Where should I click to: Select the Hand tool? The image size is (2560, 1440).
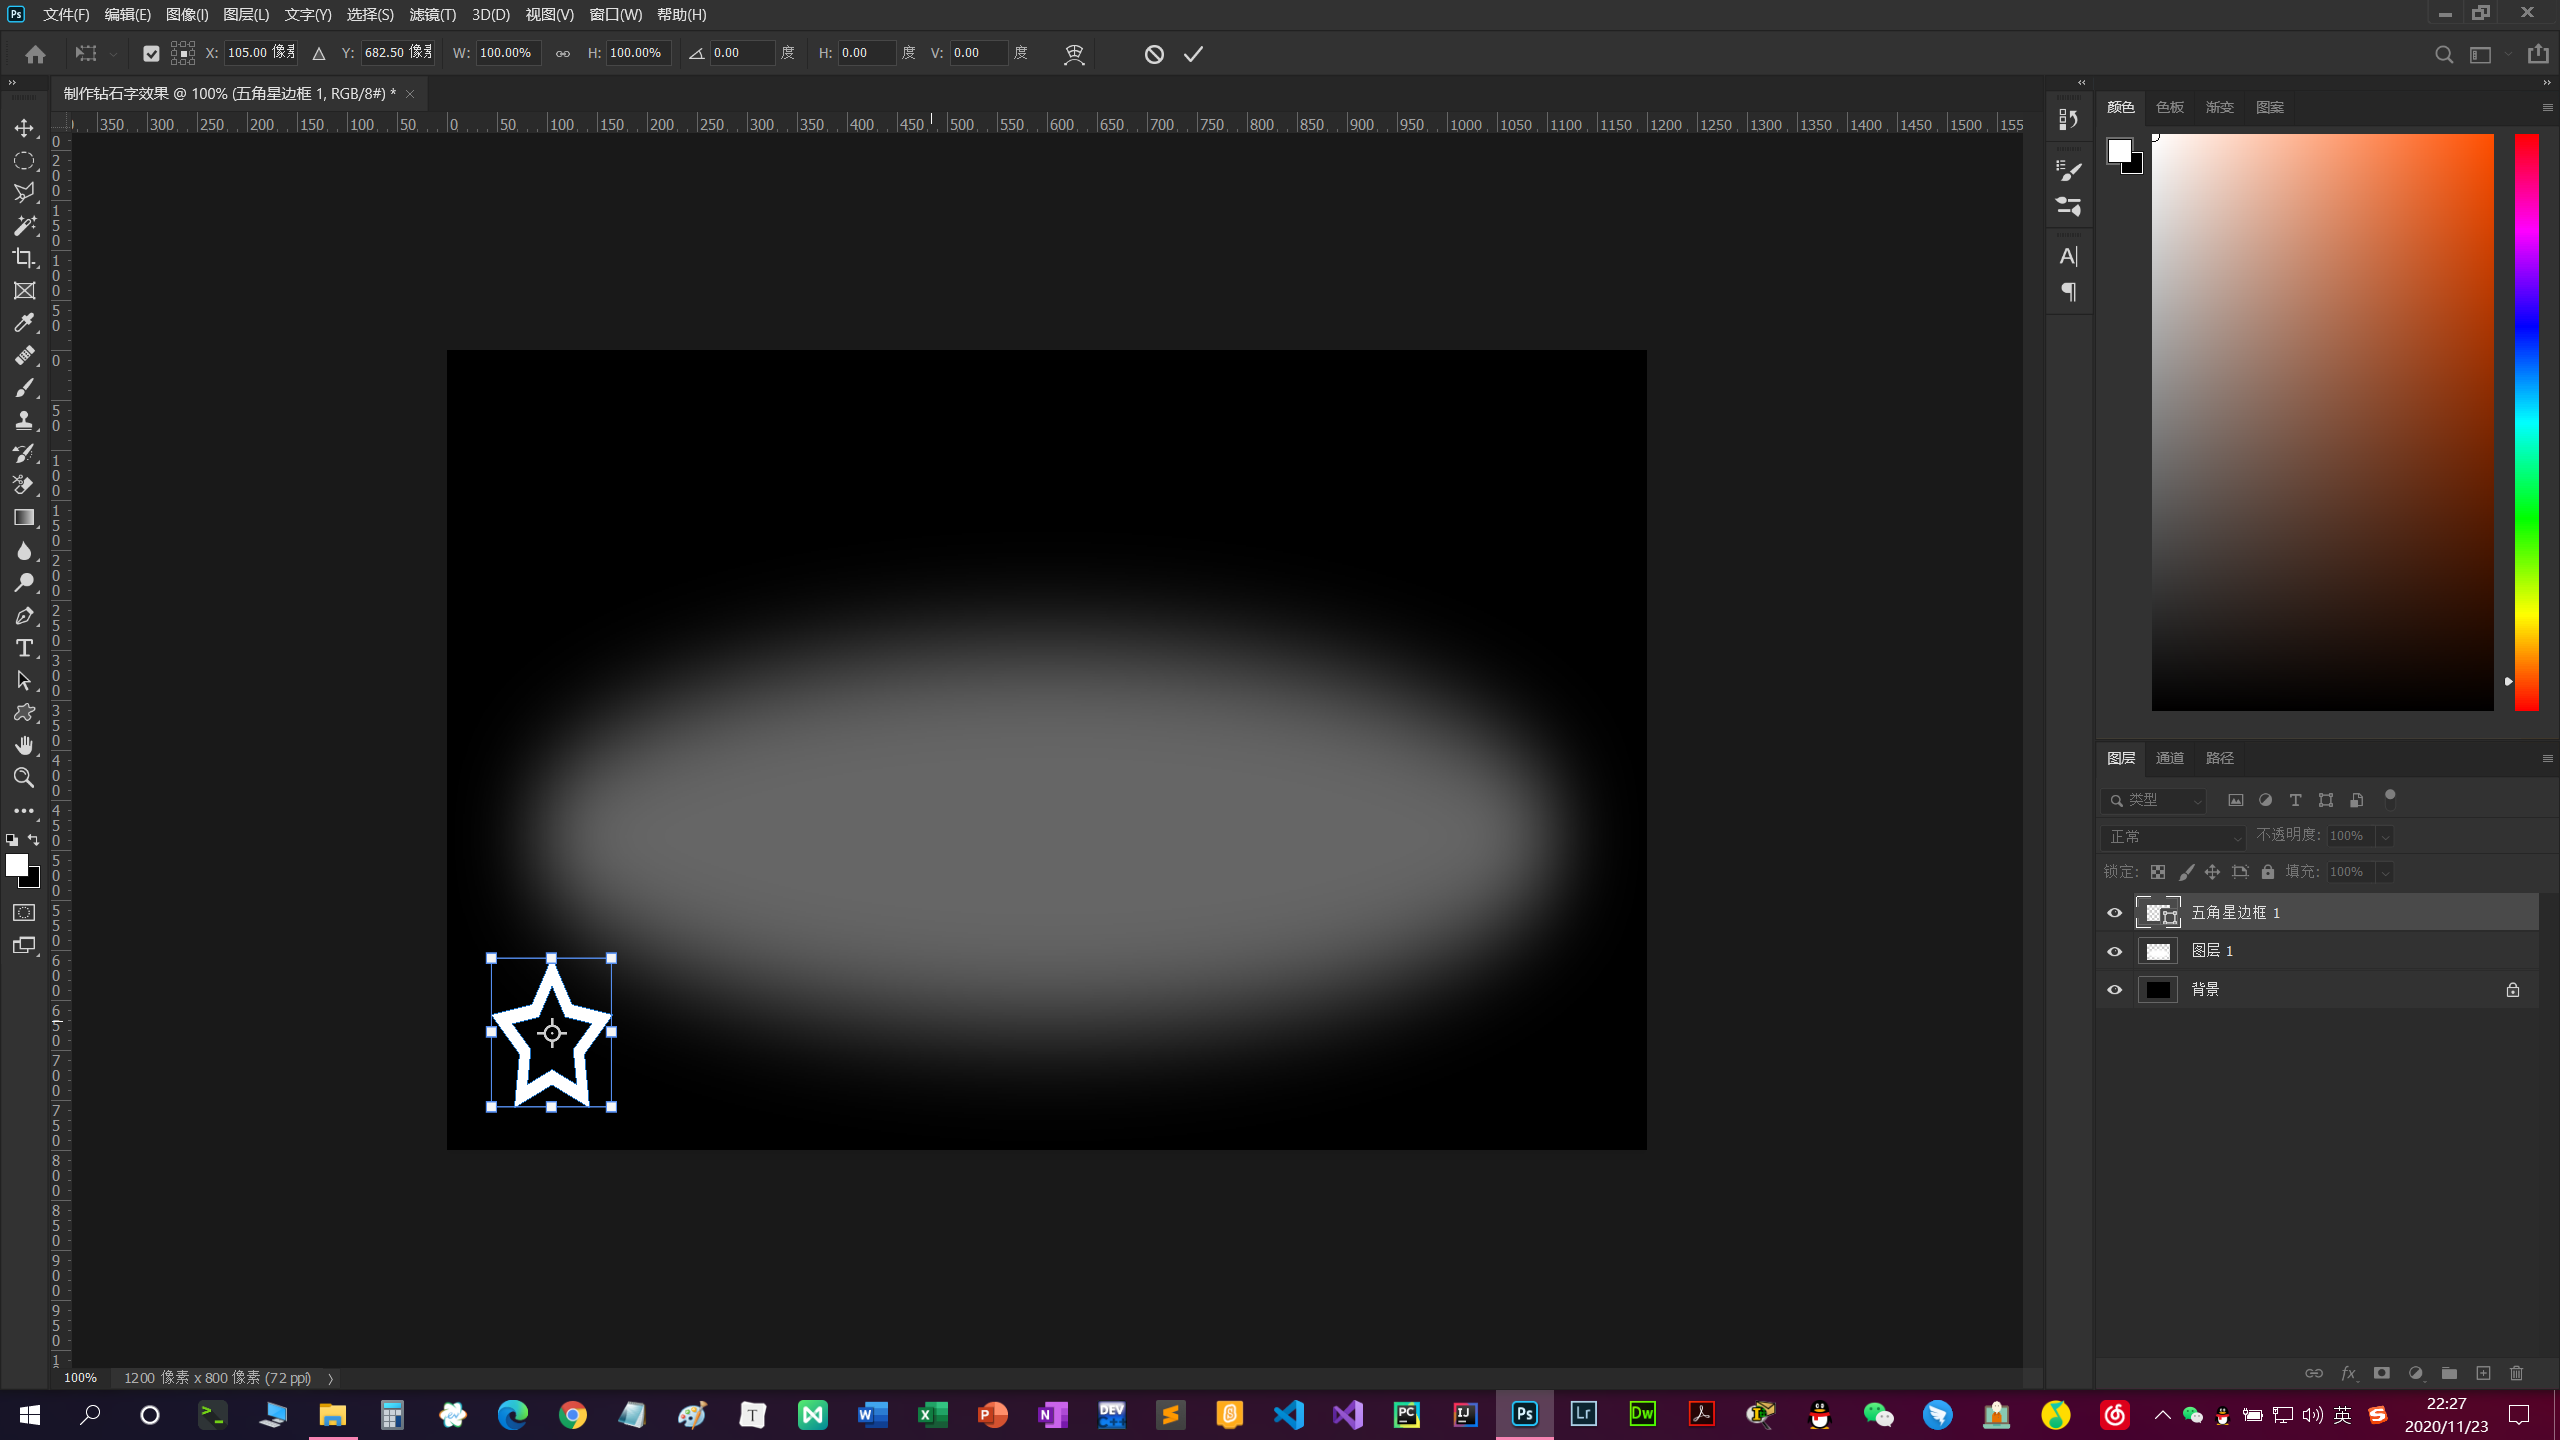pos(24,745)
